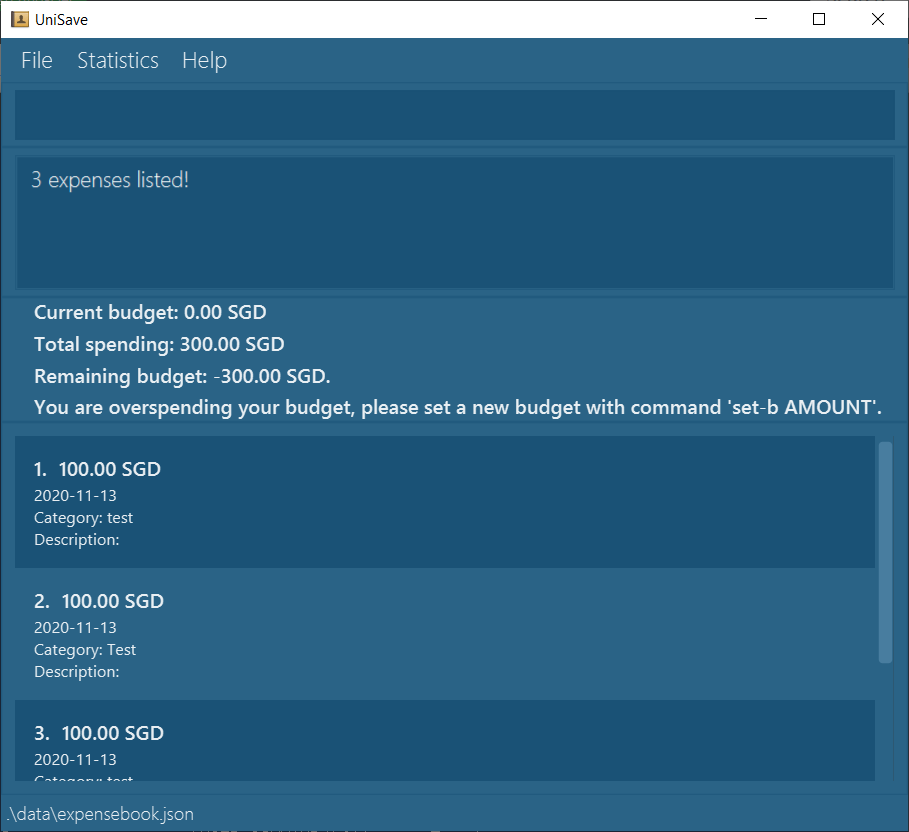Click the 'Remaining budget: -300.00 SGD.' label
Image resolution: width=909 pixels, height=832 pixels.
[x=182, y=376]
